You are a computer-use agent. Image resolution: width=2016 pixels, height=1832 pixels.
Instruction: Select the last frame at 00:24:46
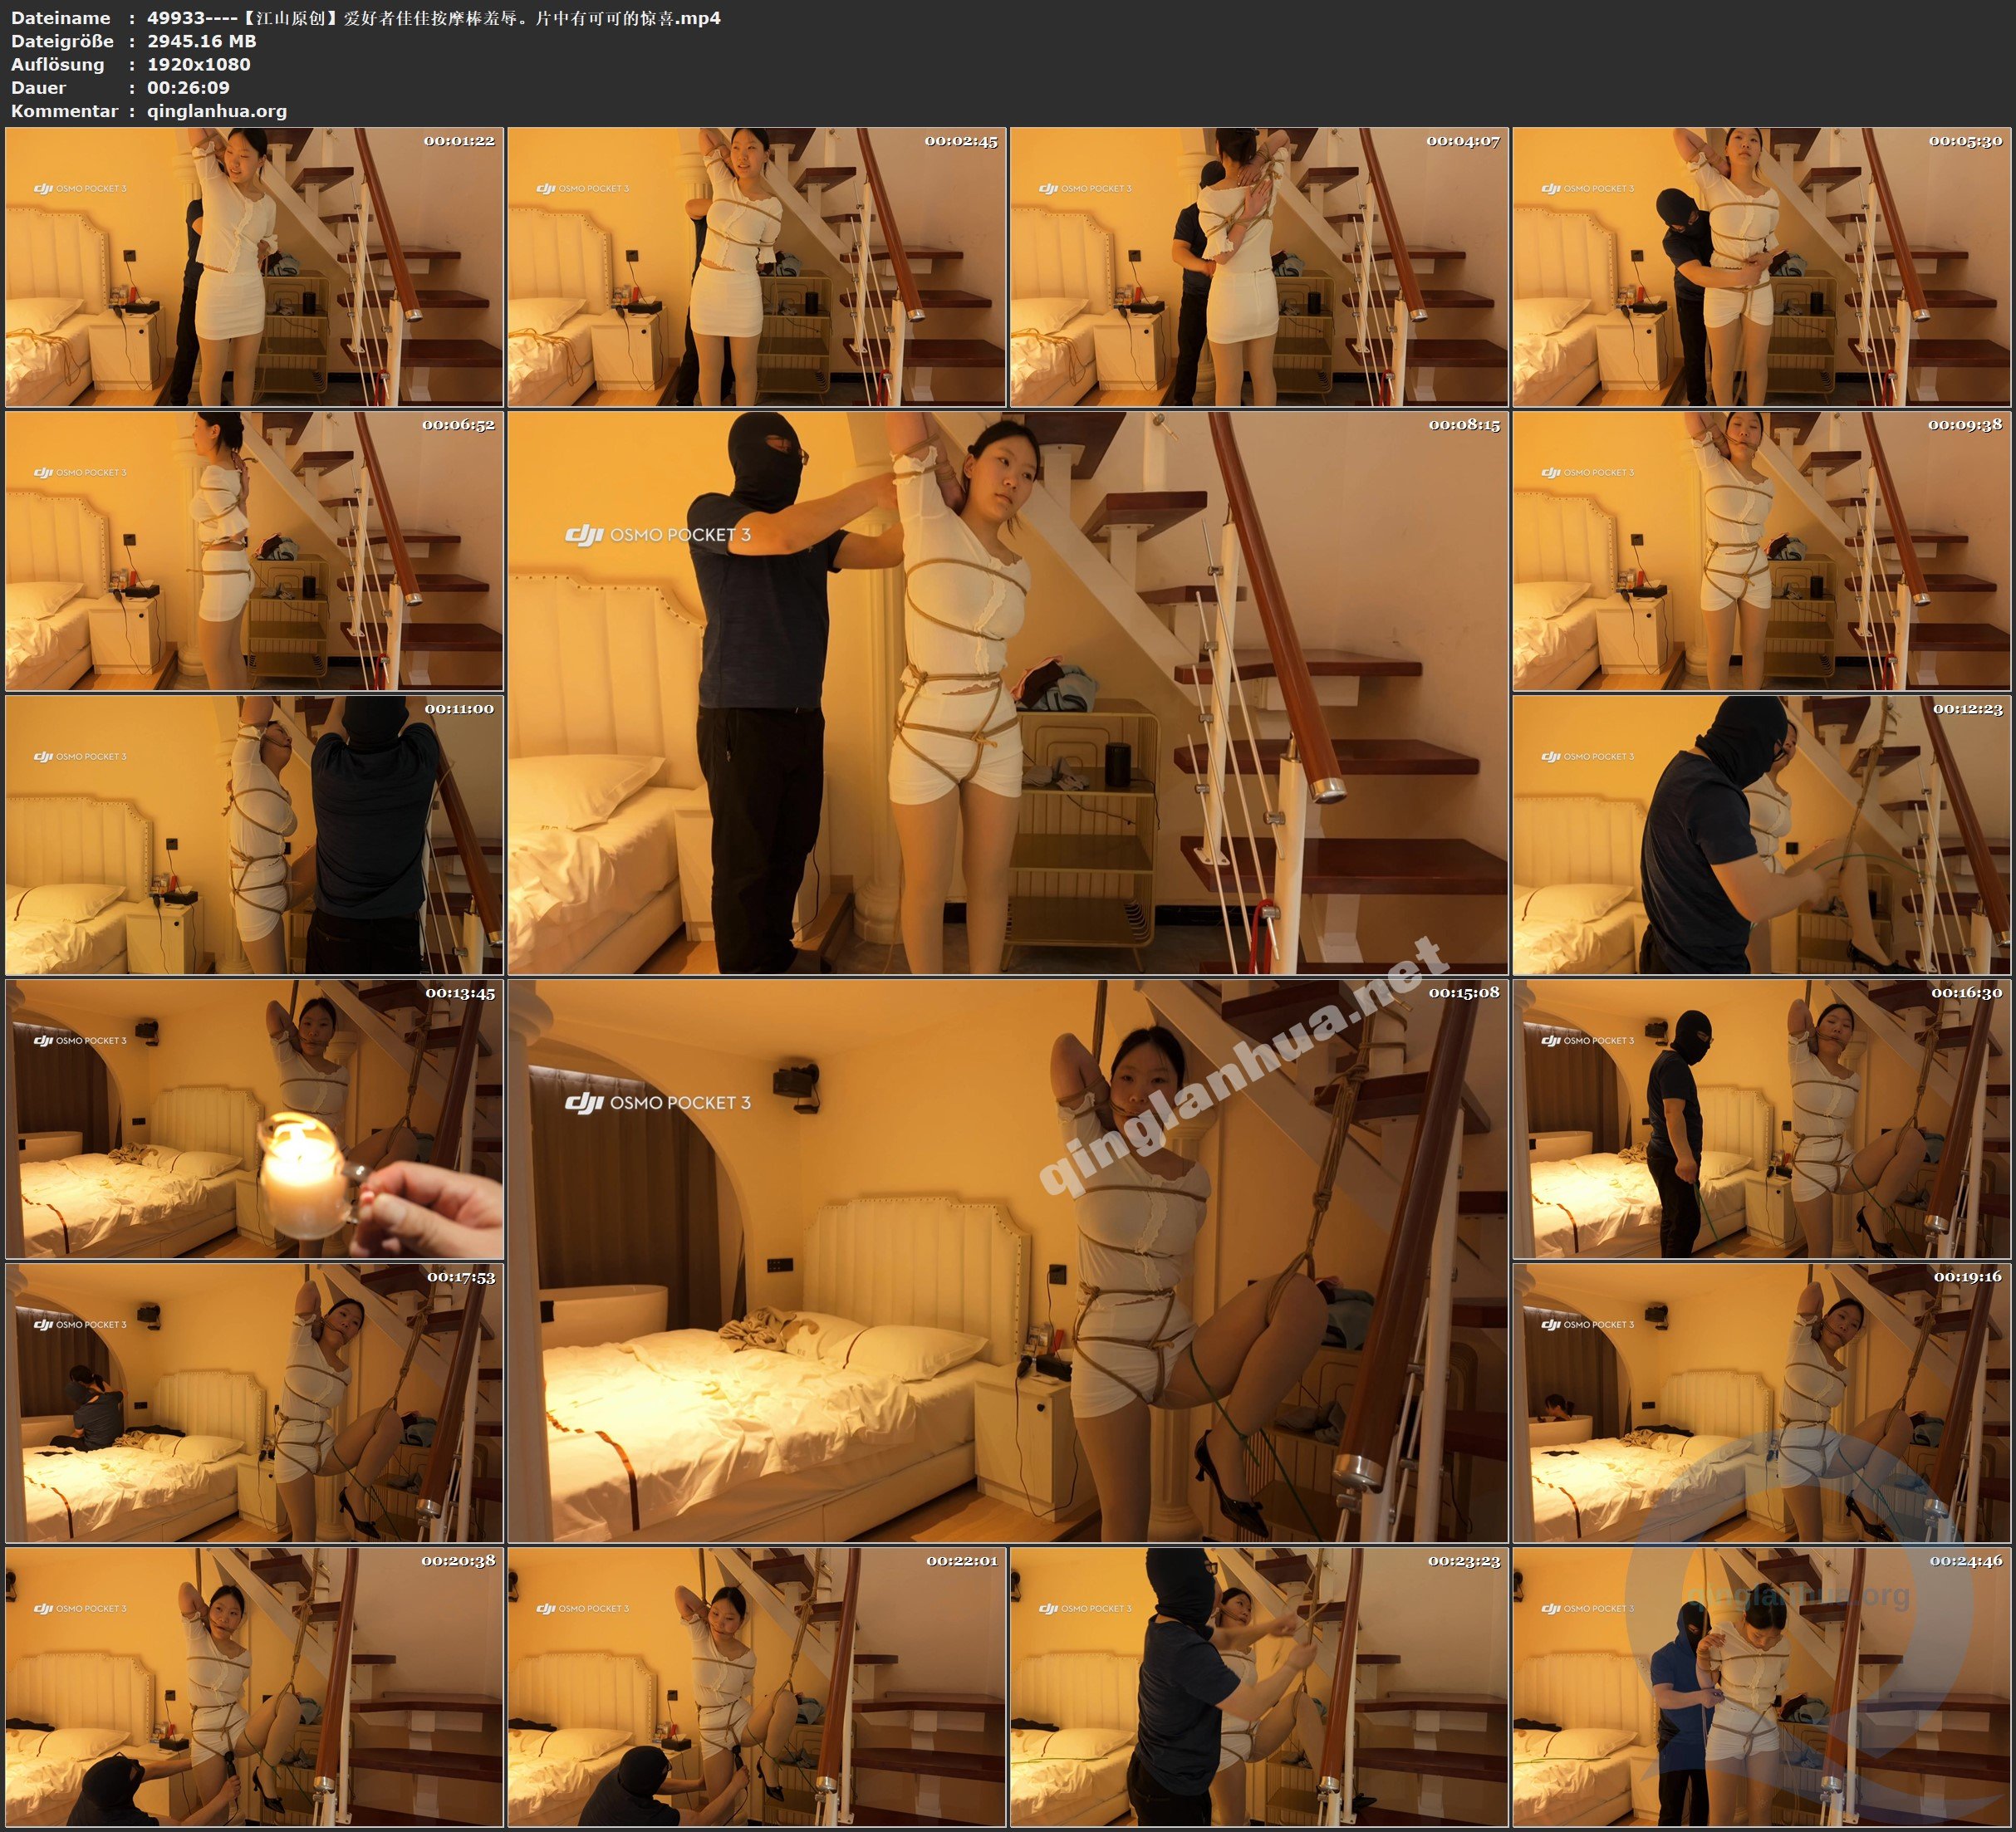(1761, 1687)
